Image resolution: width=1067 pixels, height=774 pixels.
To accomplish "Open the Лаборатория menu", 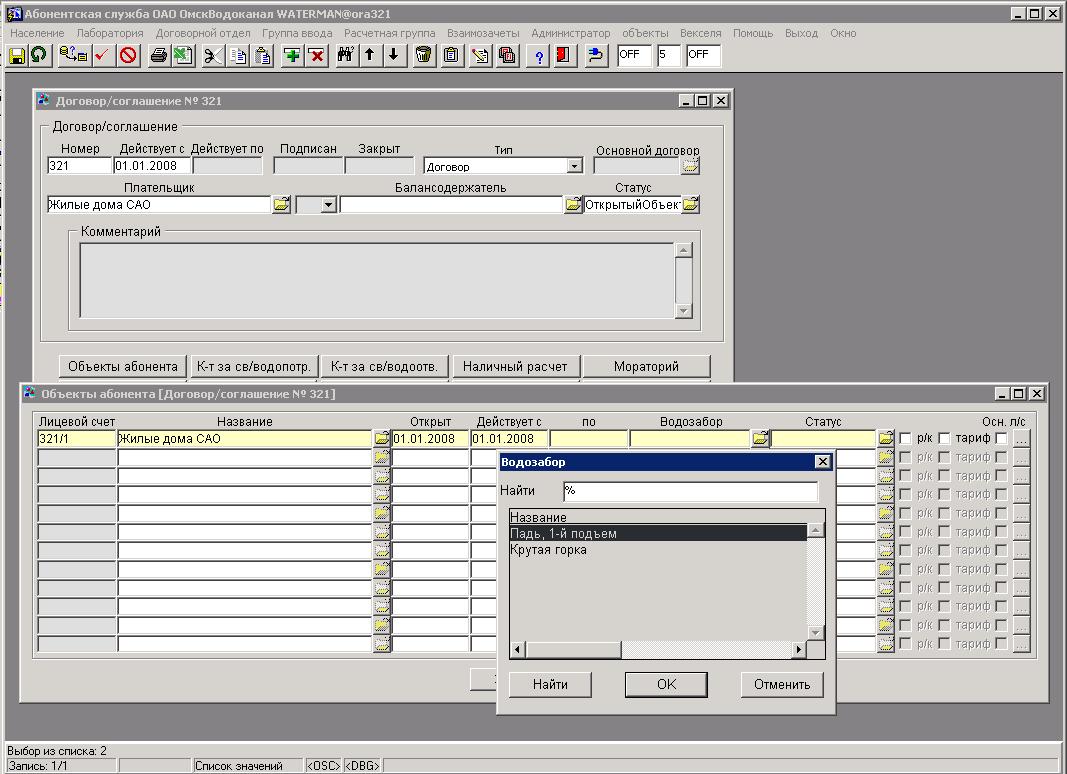I will [x=110, y=33].
